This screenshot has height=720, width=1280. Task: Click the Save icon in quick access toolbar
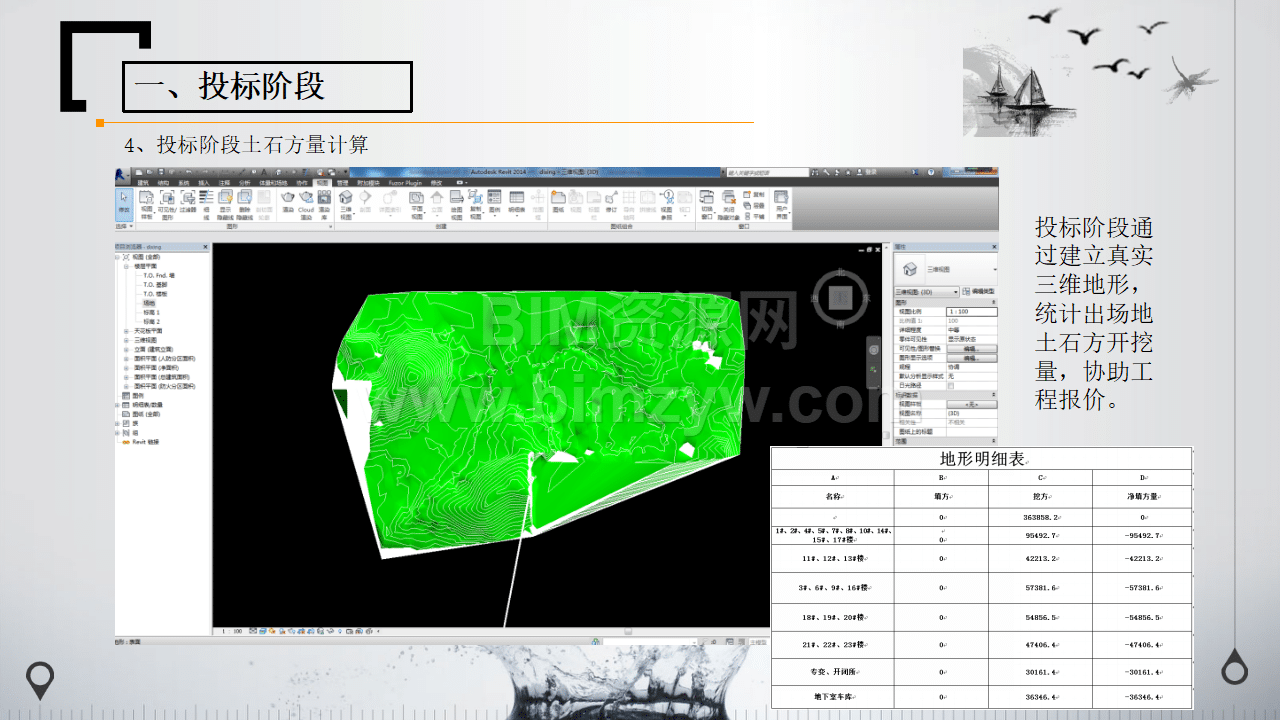(x=161, y=172)
